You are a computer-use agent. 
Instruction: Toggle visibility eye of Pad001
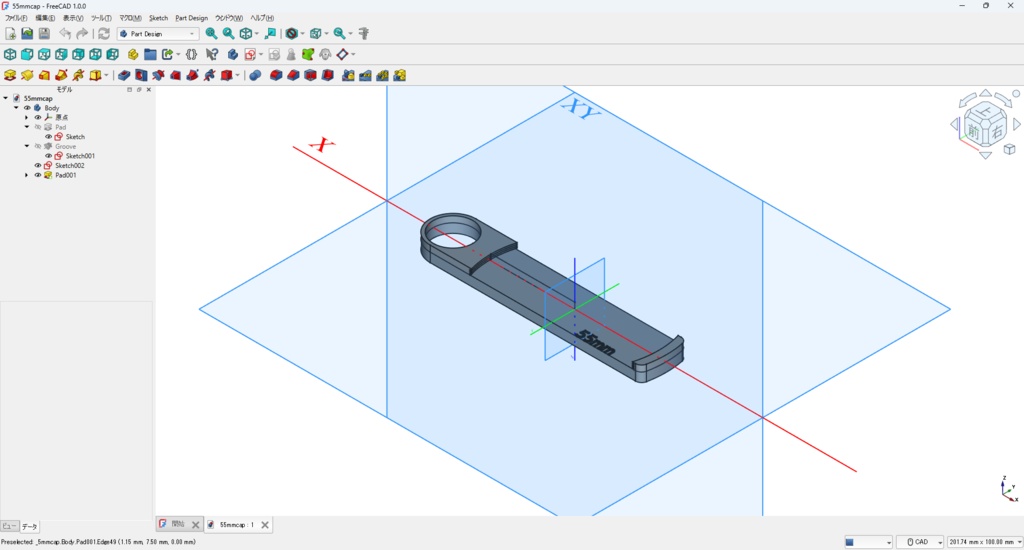(38, 175)
